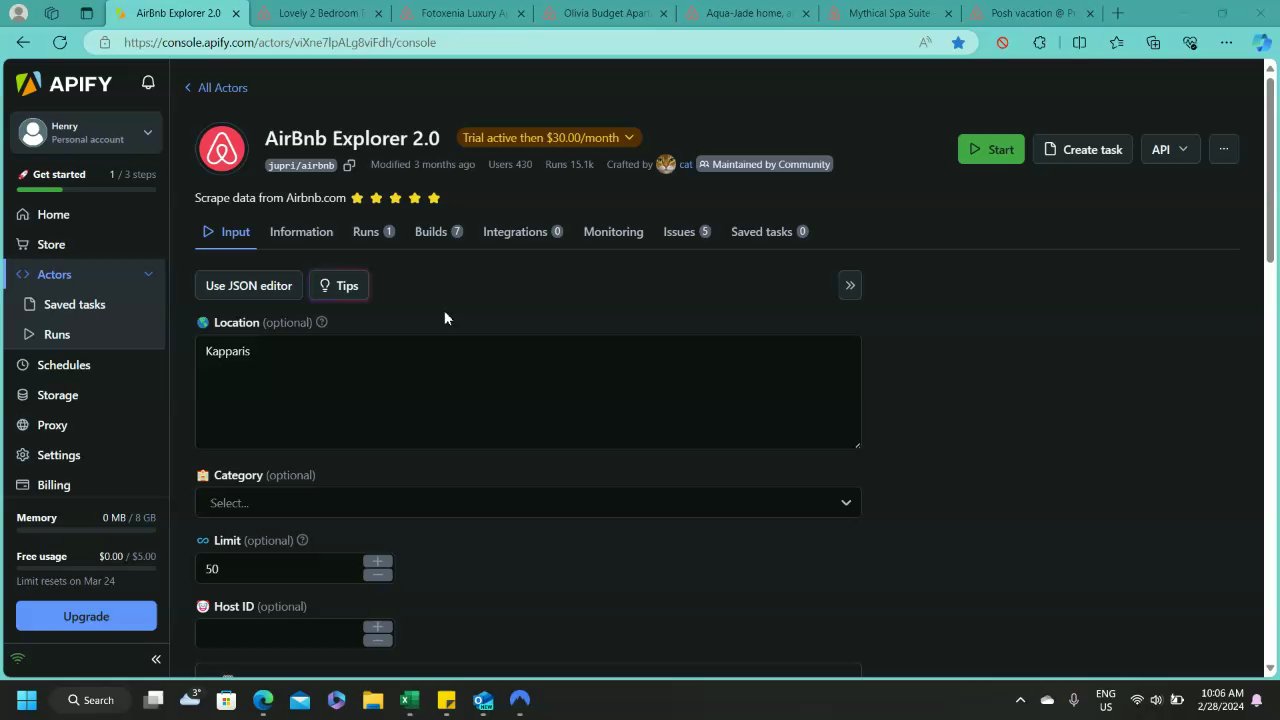Open browser extensions puzzle icon
This screenshot has width=1280, height=720.
click(x=1040, y=42)
